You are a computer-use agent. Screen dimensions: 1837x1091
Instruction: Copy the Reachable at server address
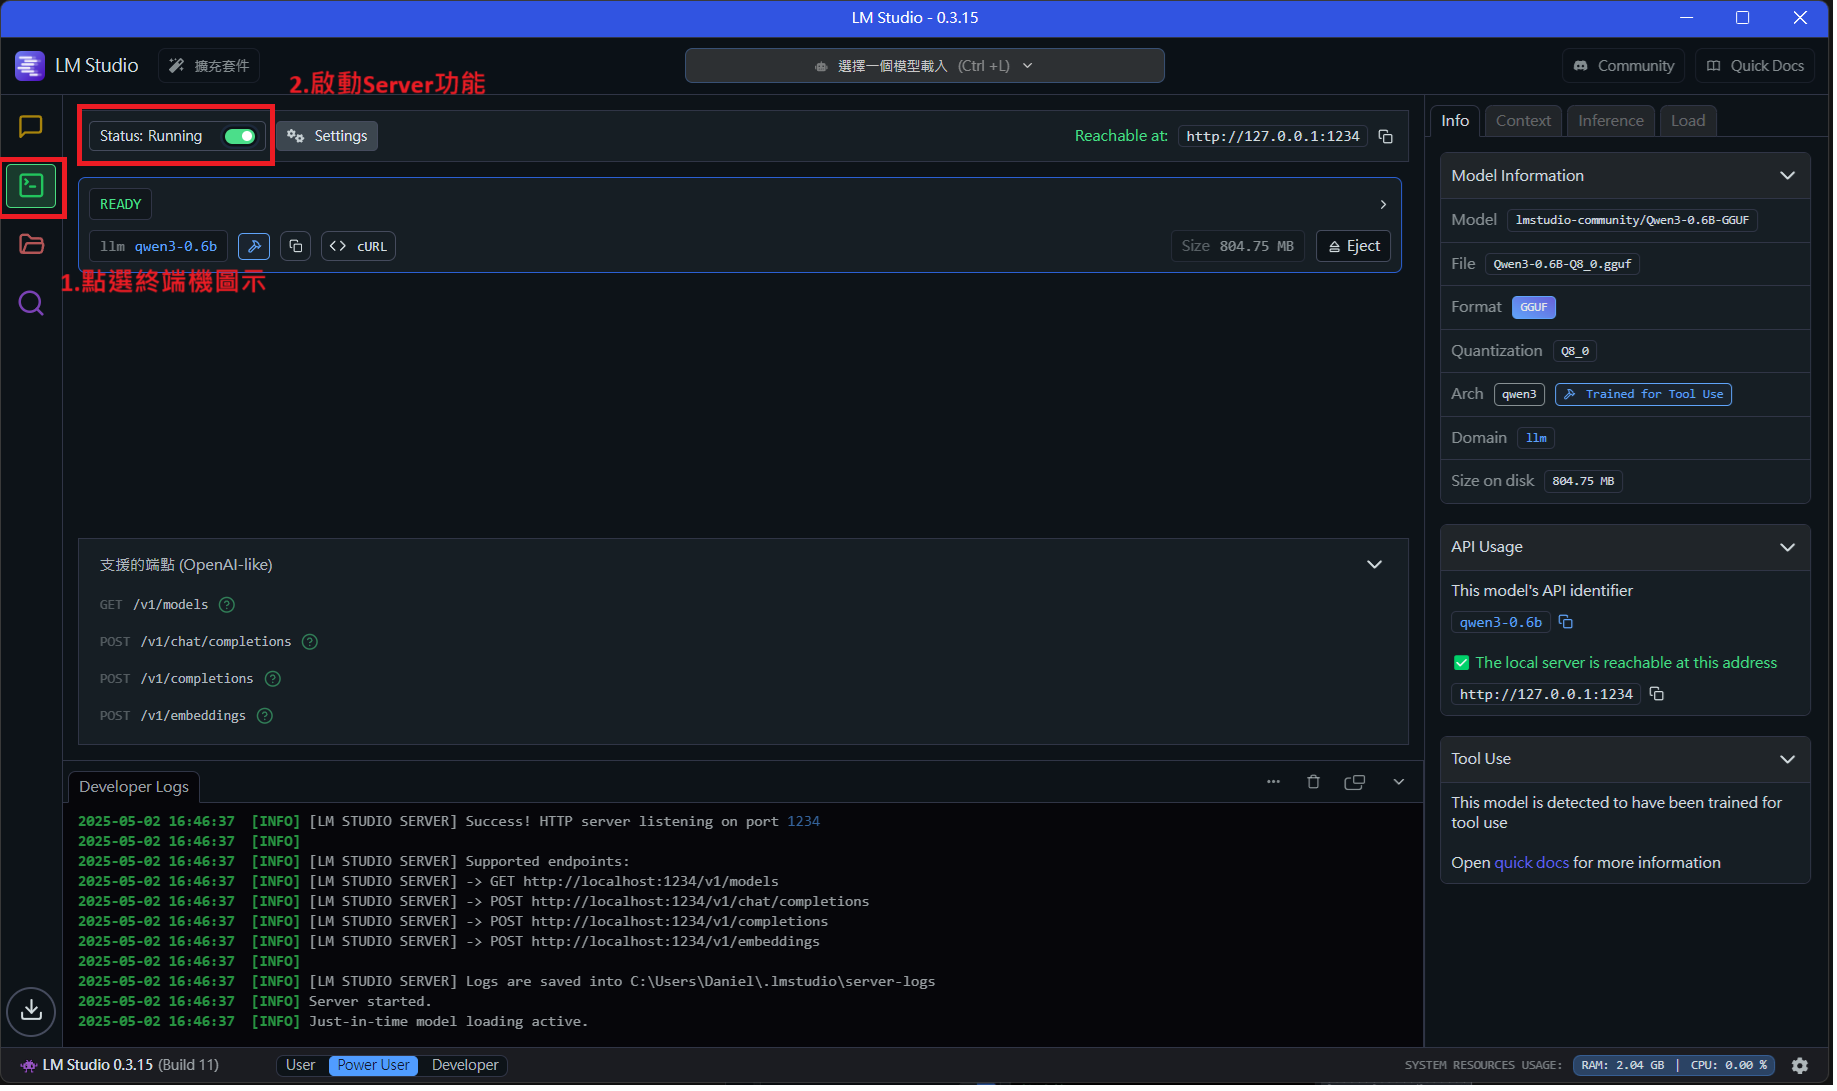tap(1385, 136)
